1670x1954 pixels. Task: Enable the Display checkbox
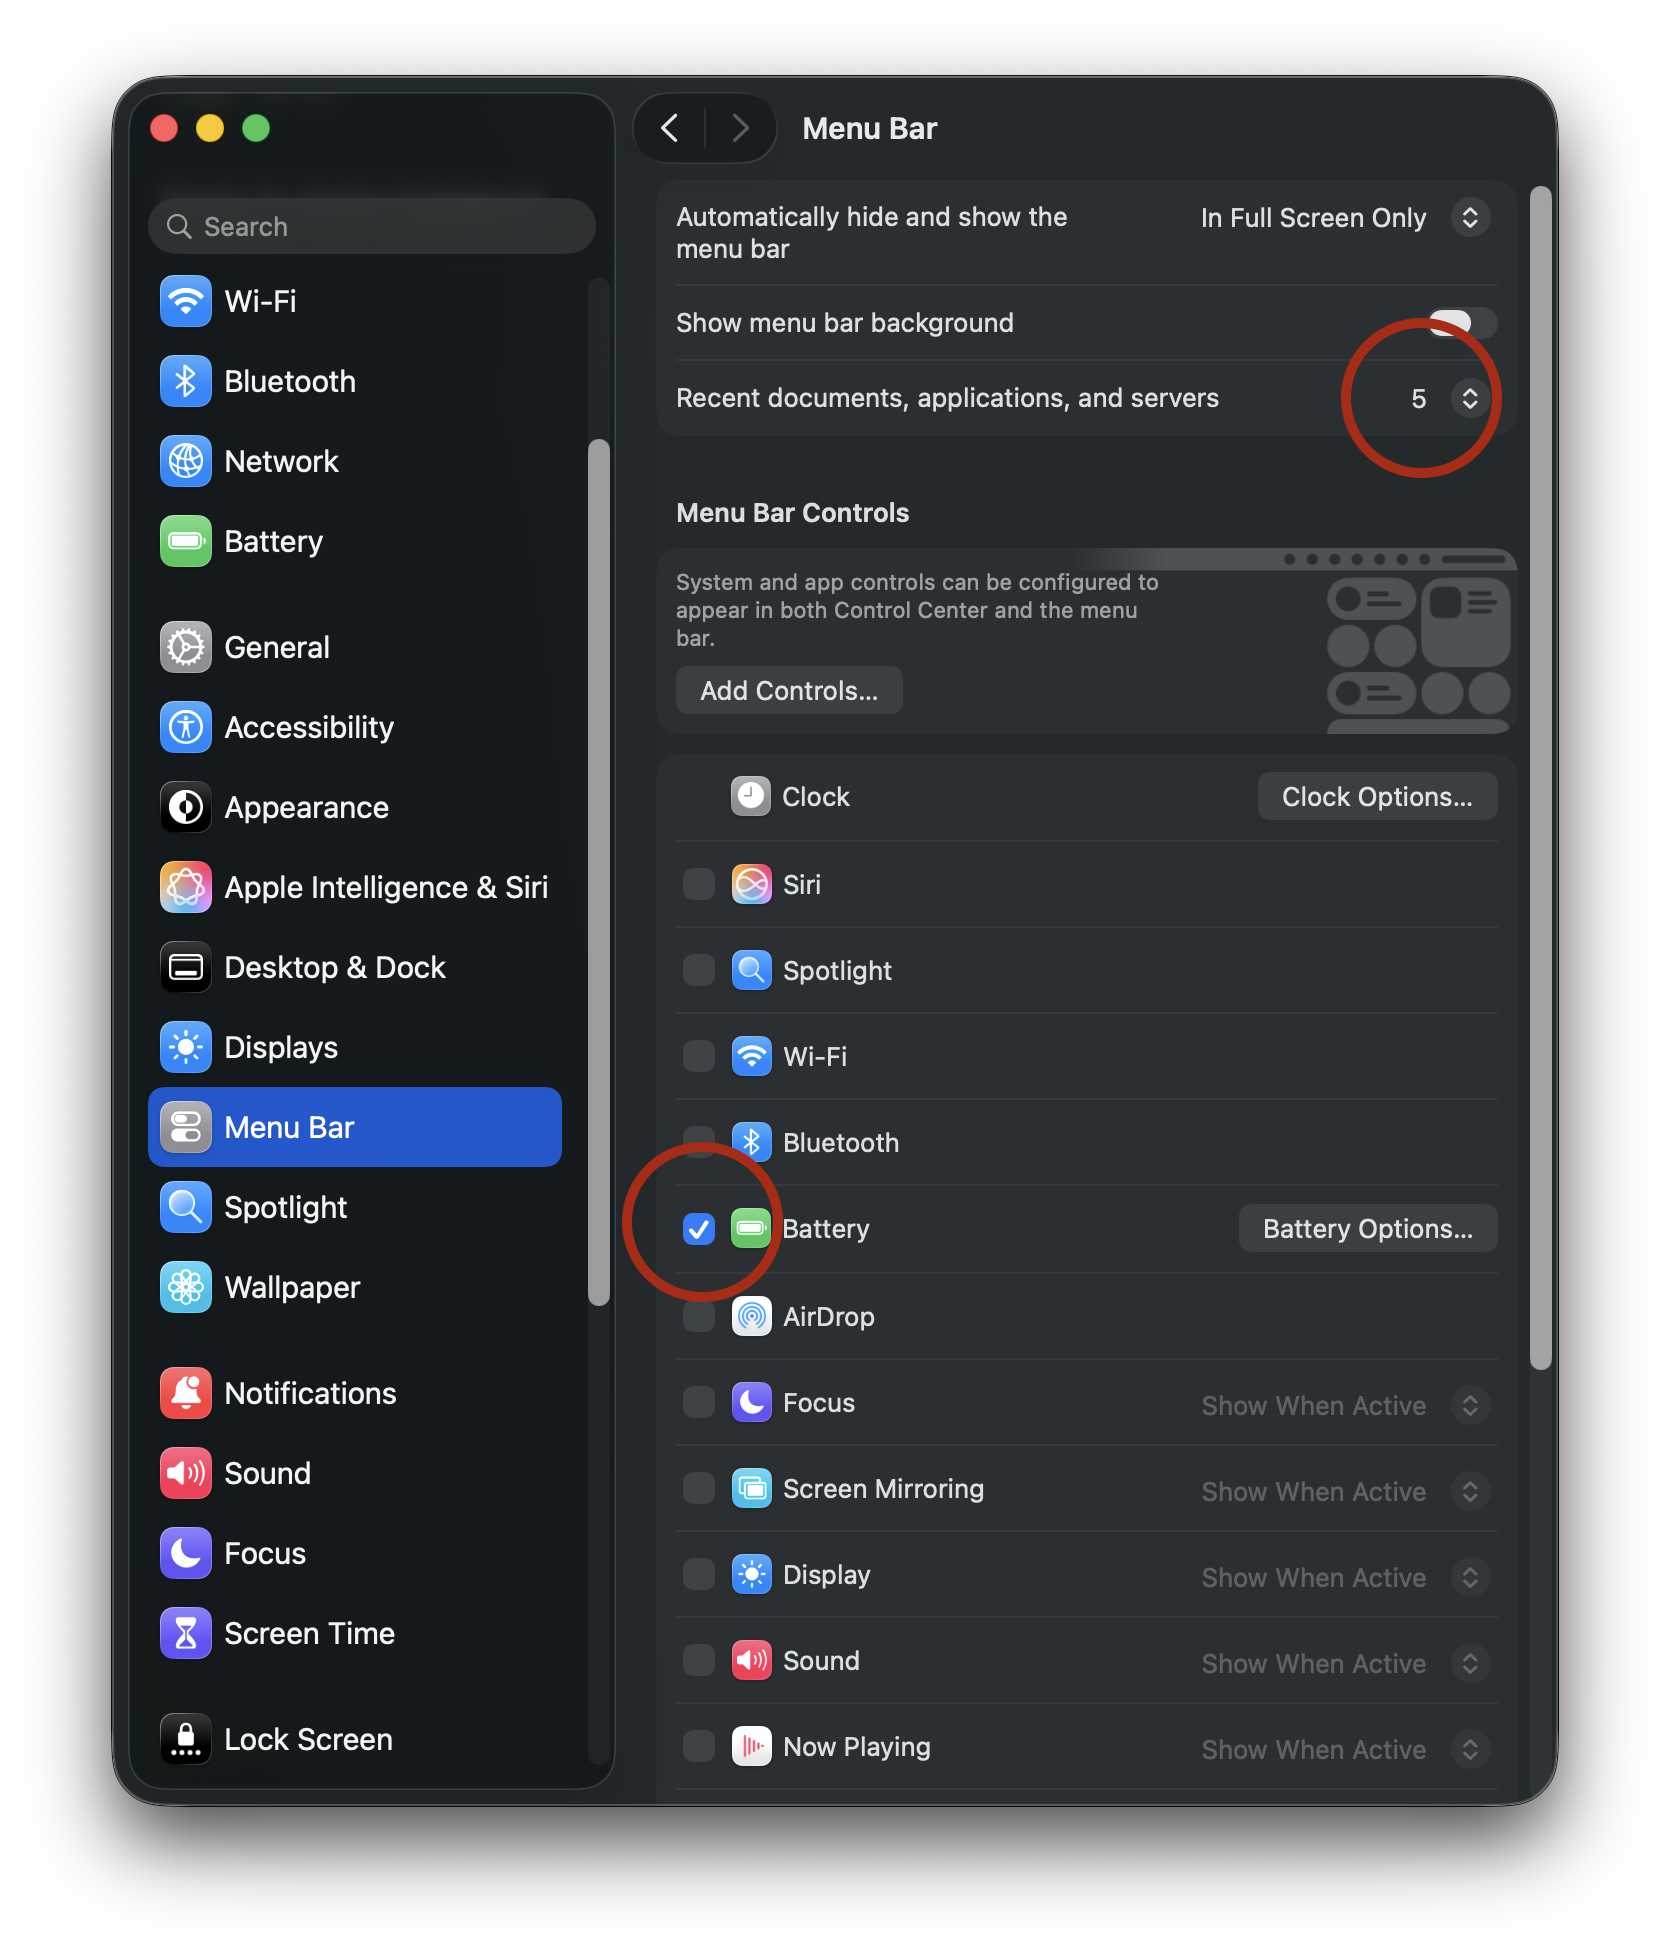pos(698,1574)
